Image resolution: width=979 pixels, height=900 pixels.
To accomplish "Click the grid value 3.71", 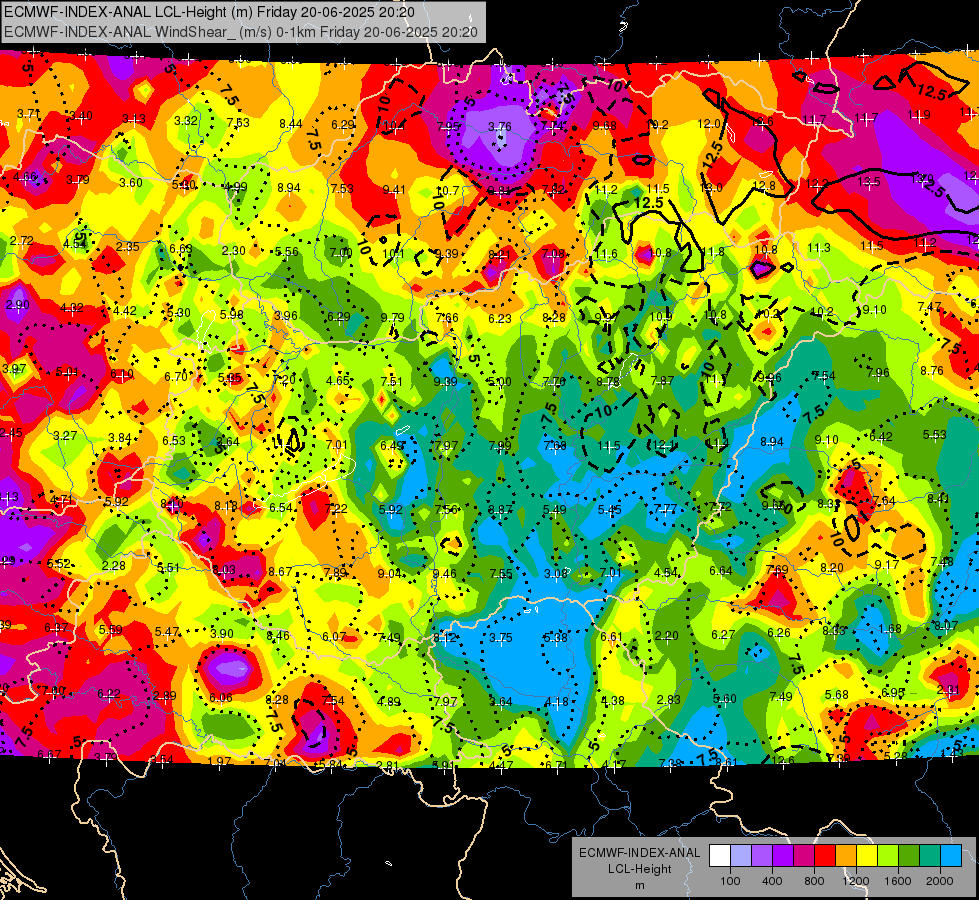I will (28, 114).
